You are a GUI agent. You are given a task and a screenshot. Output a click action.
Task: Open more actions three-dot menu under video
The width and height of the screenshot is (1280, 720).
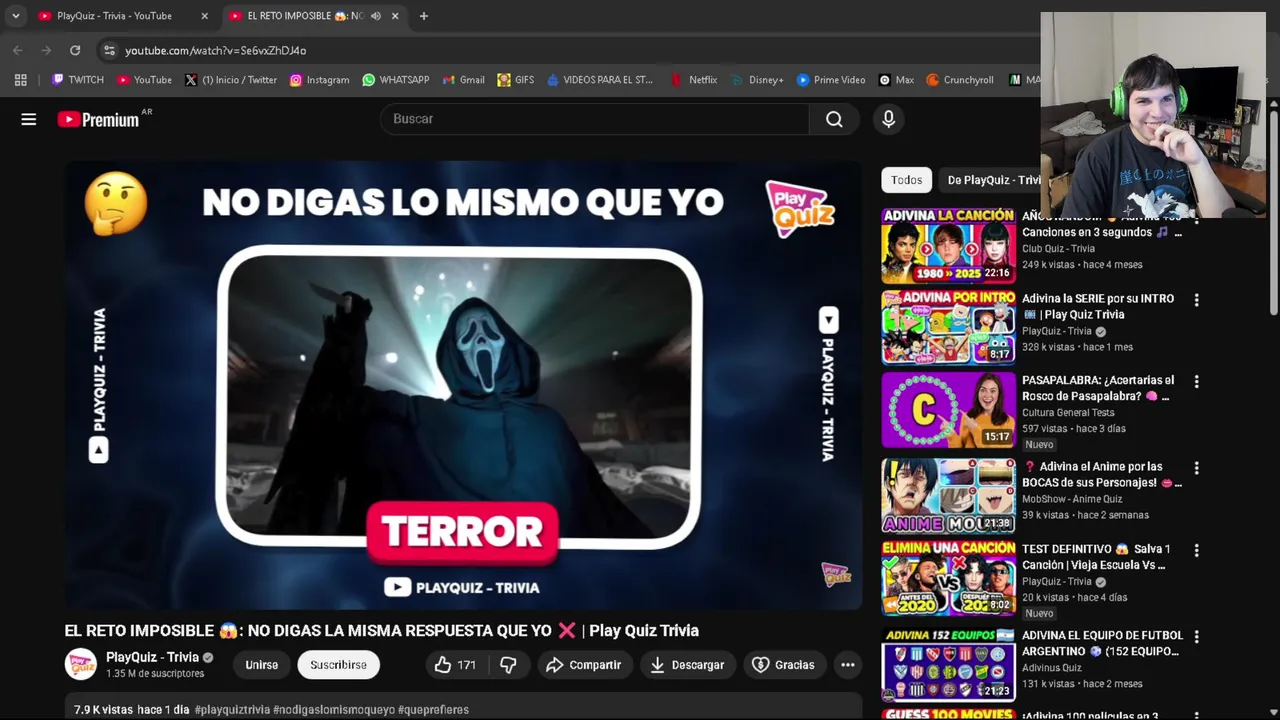point(848,665)
